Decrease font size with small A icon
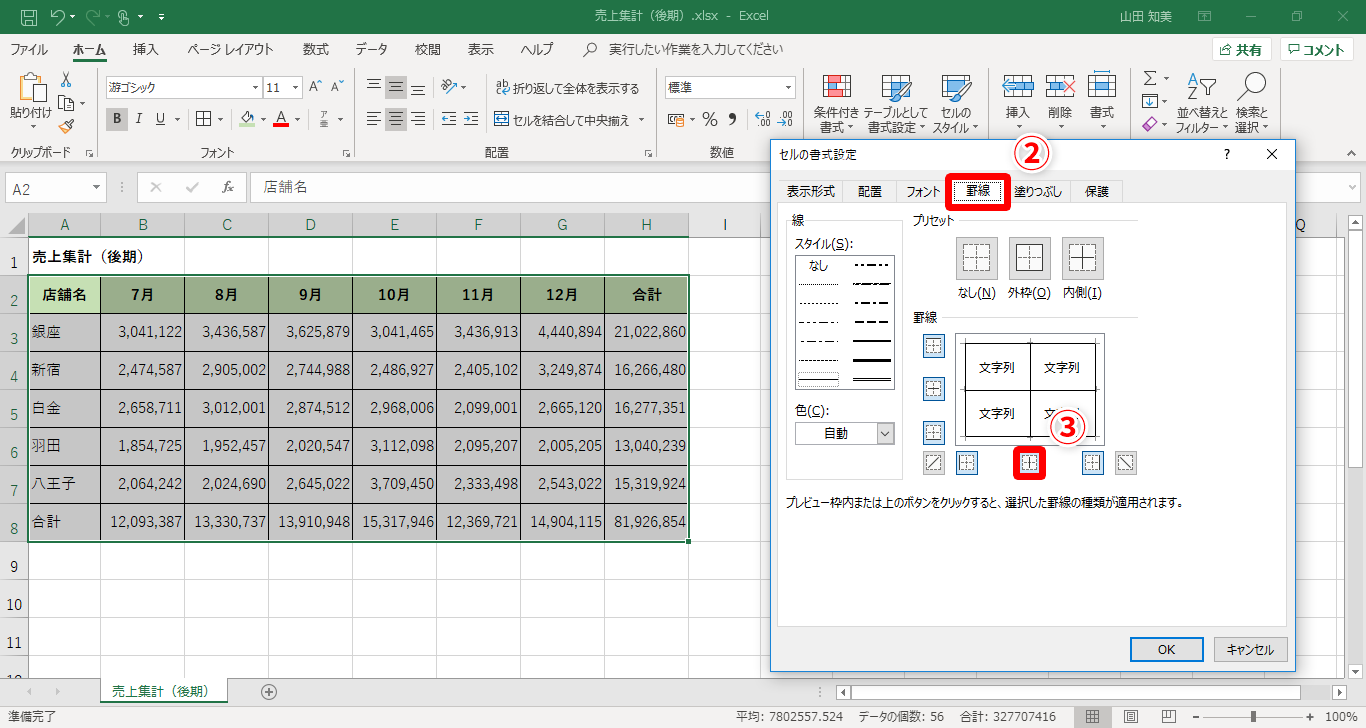The image size is (1366, 728). [x=339, y=87]
